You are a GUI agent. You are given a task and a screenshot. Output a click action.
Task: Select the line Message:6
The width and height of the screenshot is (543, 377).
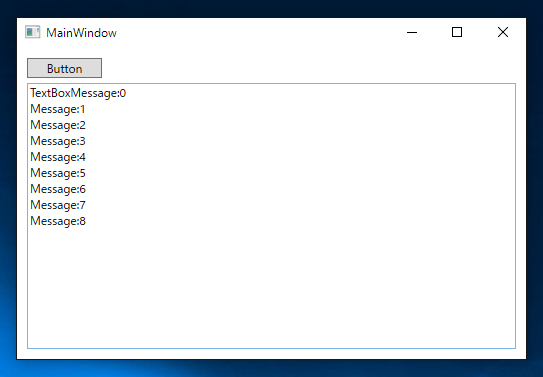58,189
